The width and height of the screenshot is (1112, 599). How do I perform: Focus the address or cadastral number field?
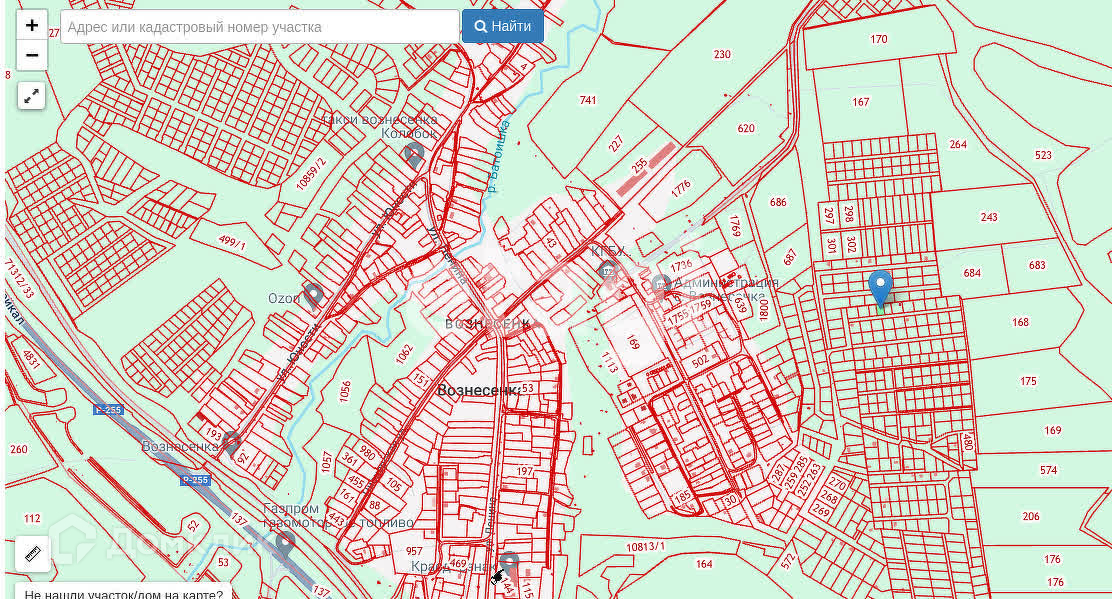(260, 26)
